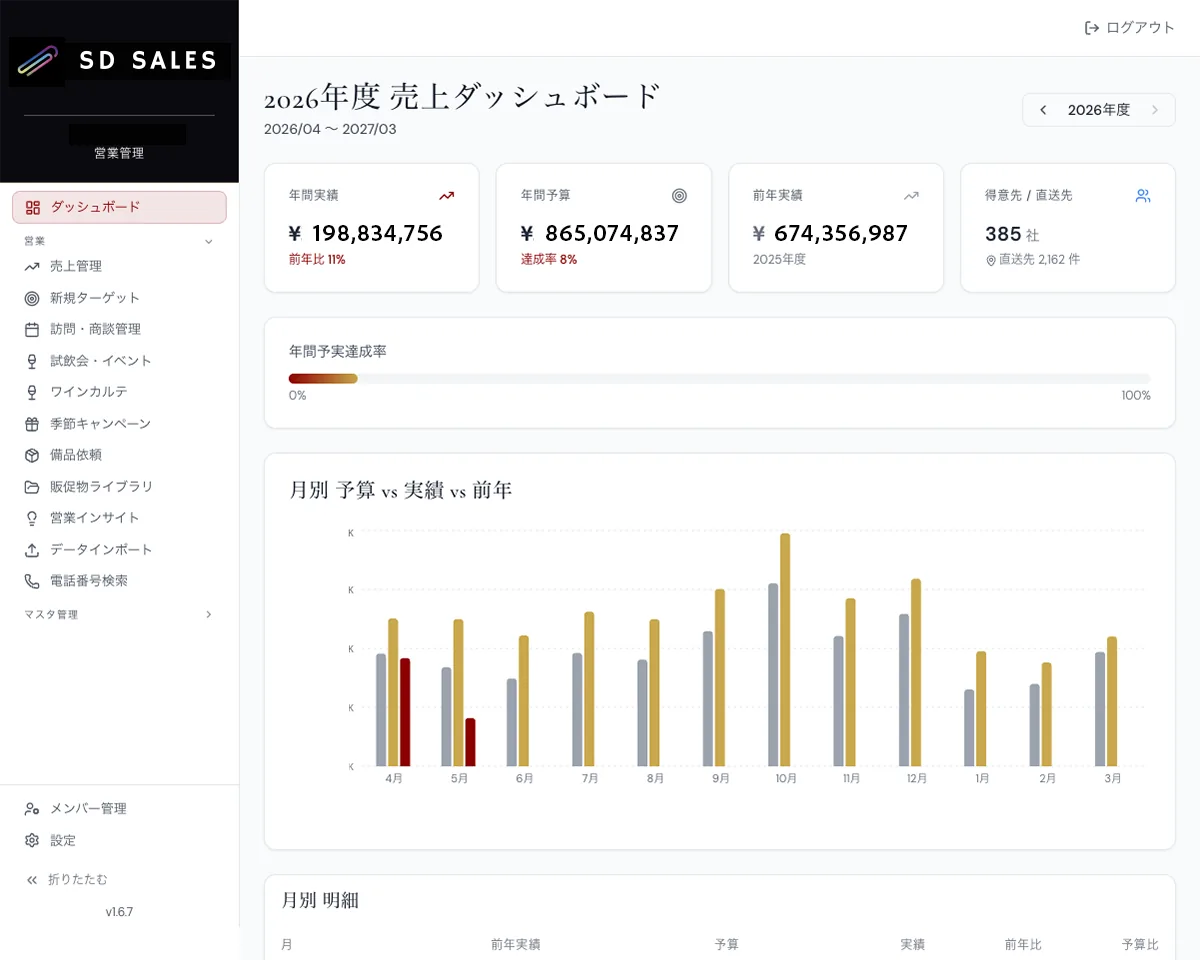1200x960 pixels.
Task: Click the メンバー管理 user icon
Action: (32, 809)
